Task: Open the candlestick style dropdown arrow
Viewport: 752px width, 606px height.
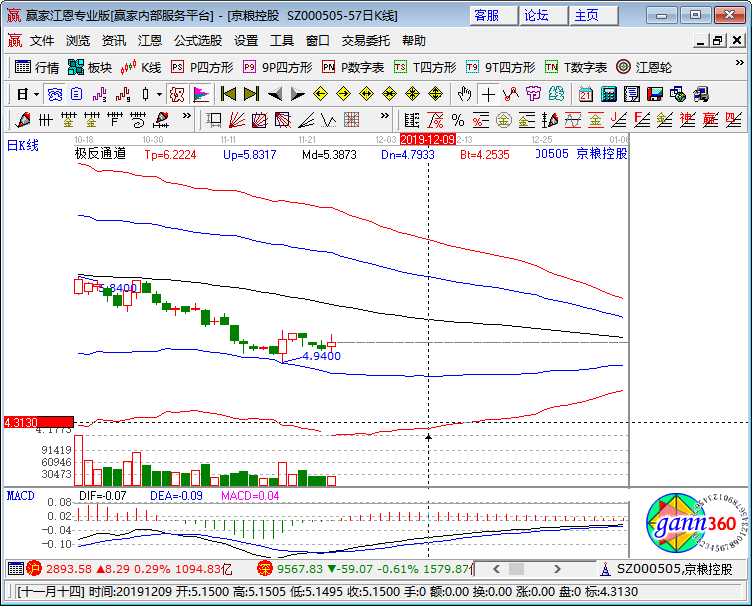Action: pos(159,94)
